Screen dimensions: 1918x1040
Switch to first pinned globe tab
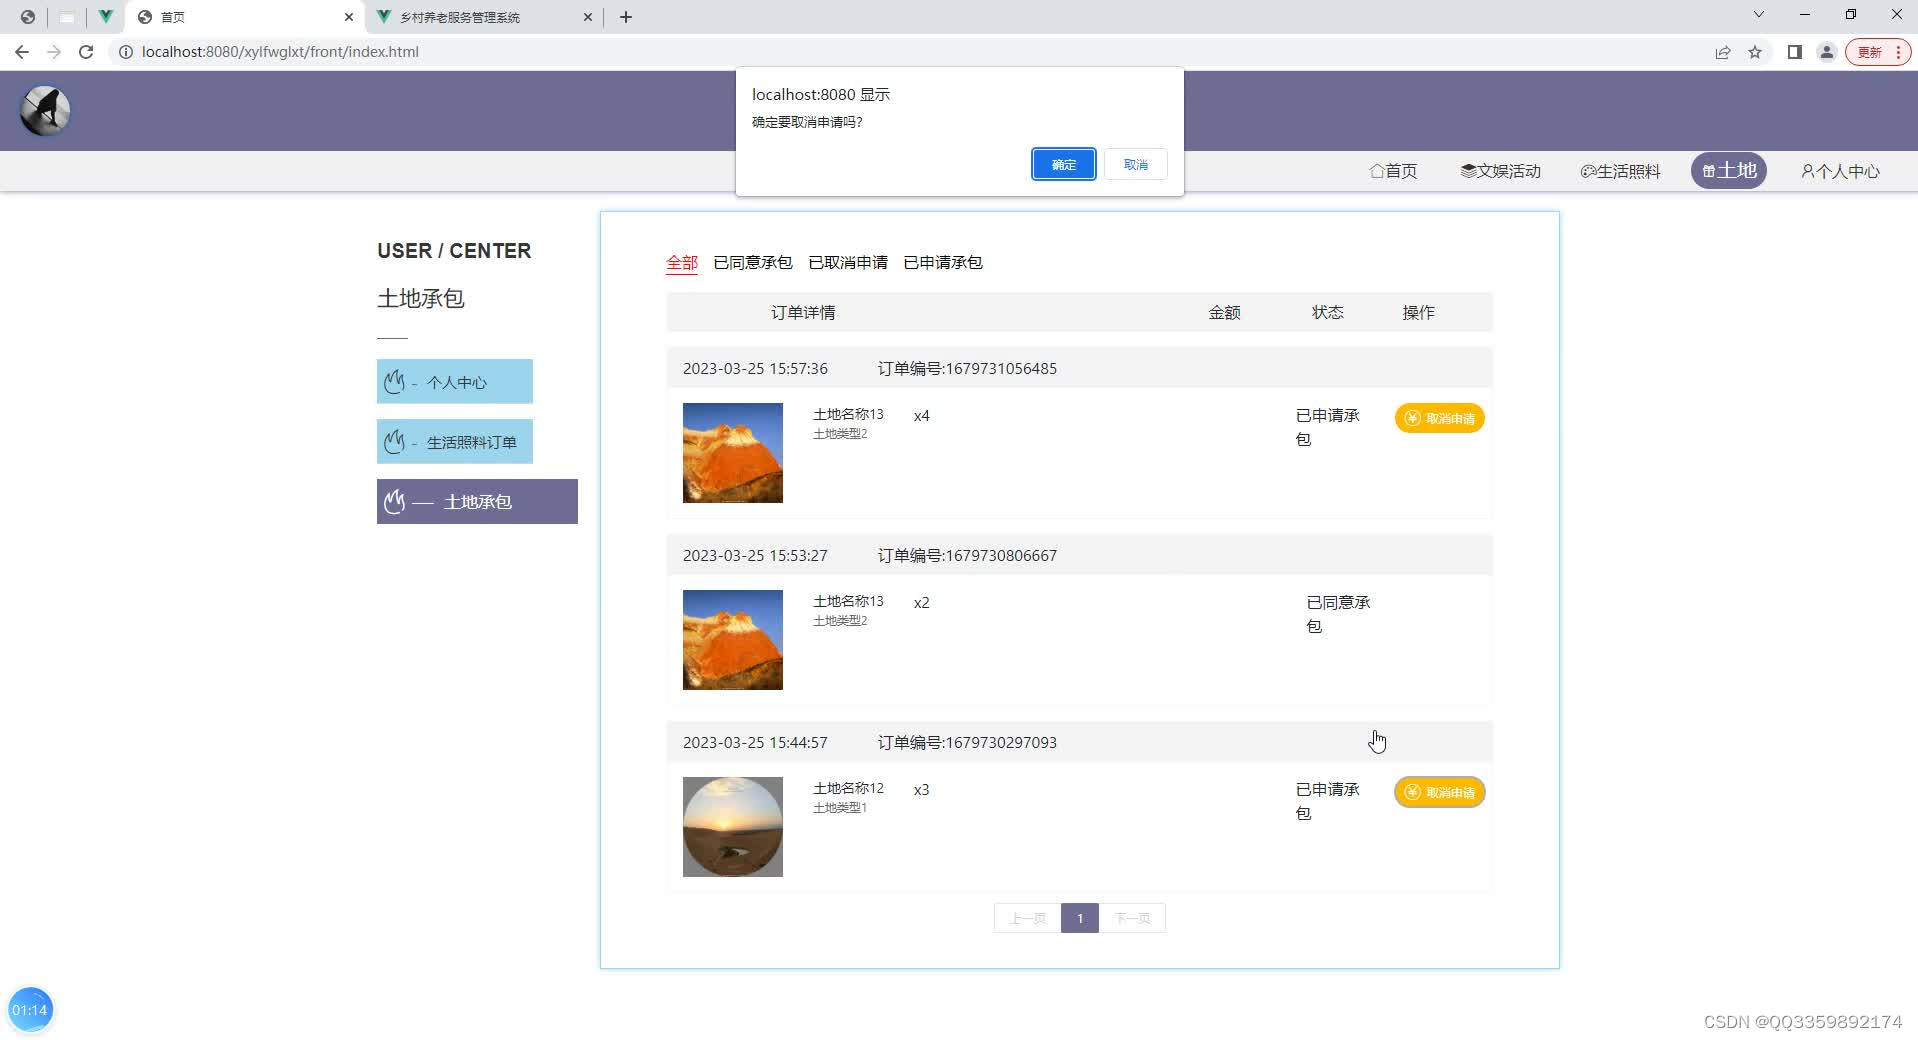pos(28,17)
